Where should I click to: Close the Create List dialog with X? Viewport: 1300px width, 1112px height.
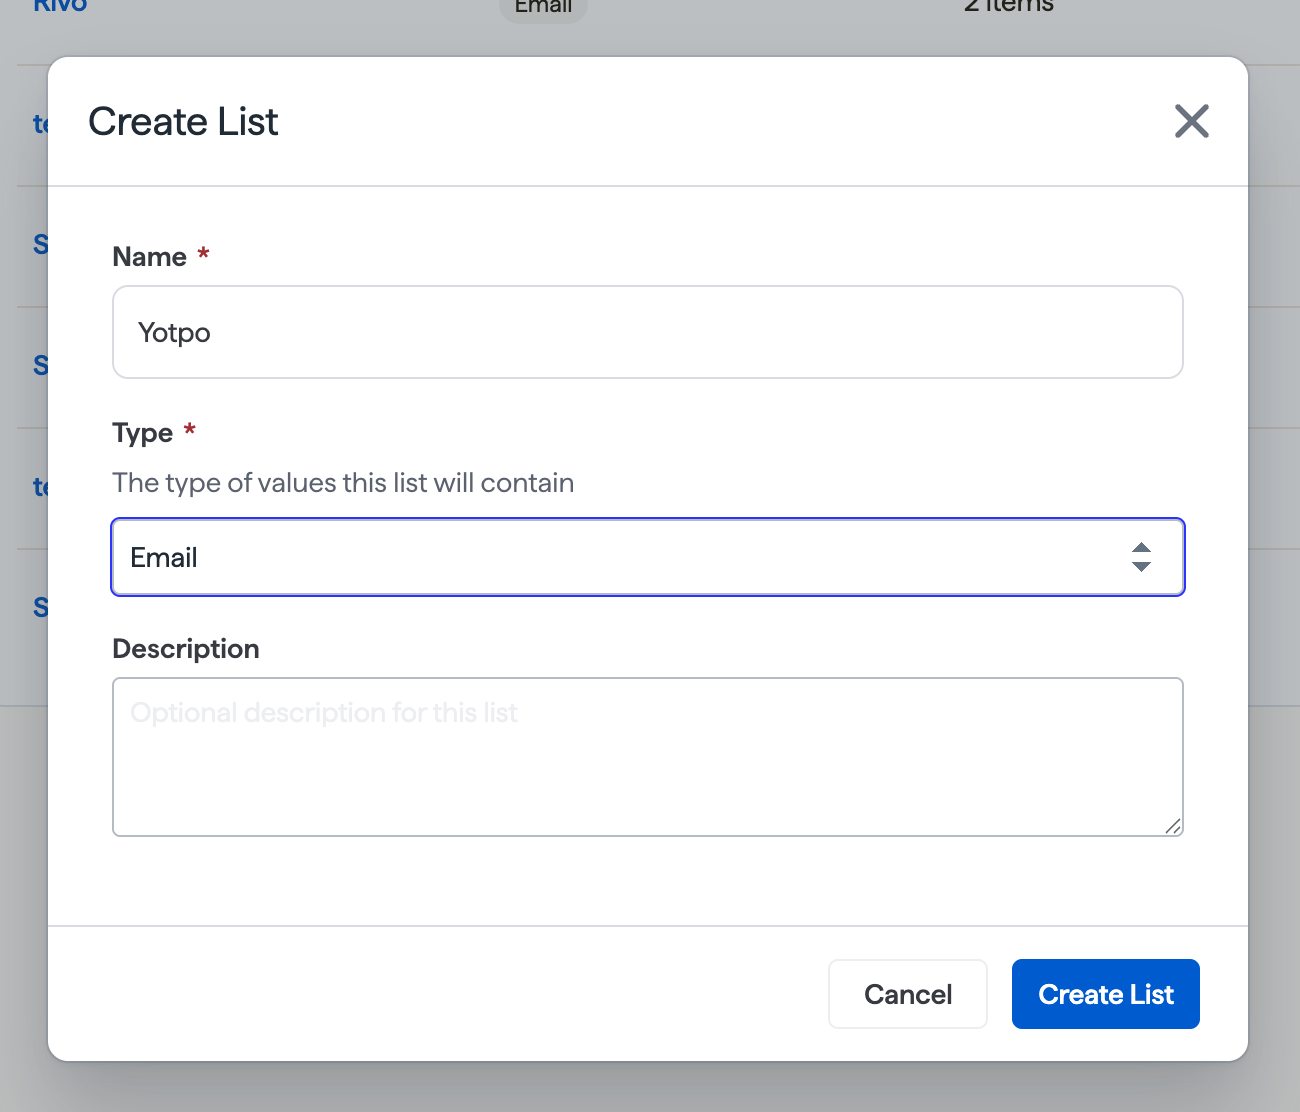coord(1191,121)
